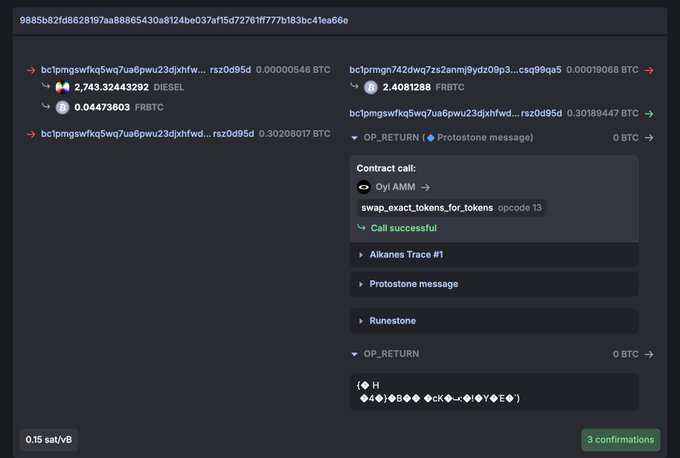Open input address ending rsz0d95d with 0.00000546 BTC
680x458 pixels.
[146, 70]
